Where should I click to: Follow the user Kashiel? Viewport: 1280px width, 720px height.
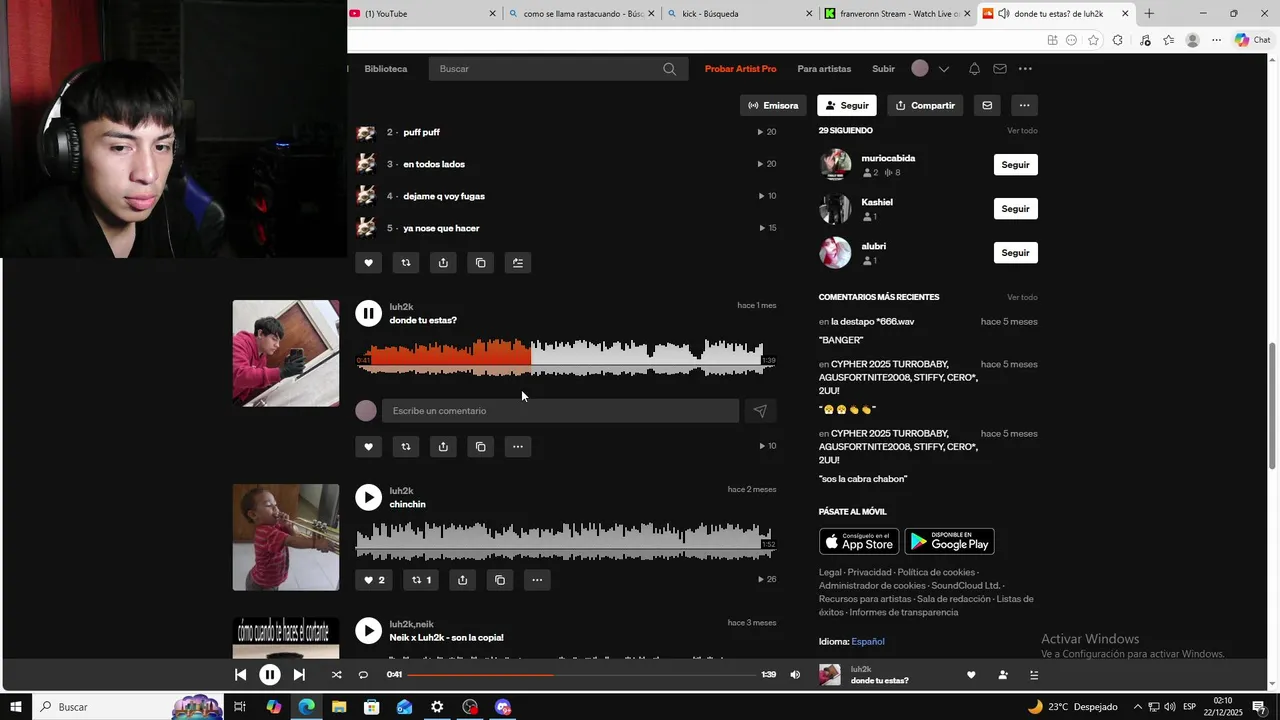click(x=1015, y=209)
